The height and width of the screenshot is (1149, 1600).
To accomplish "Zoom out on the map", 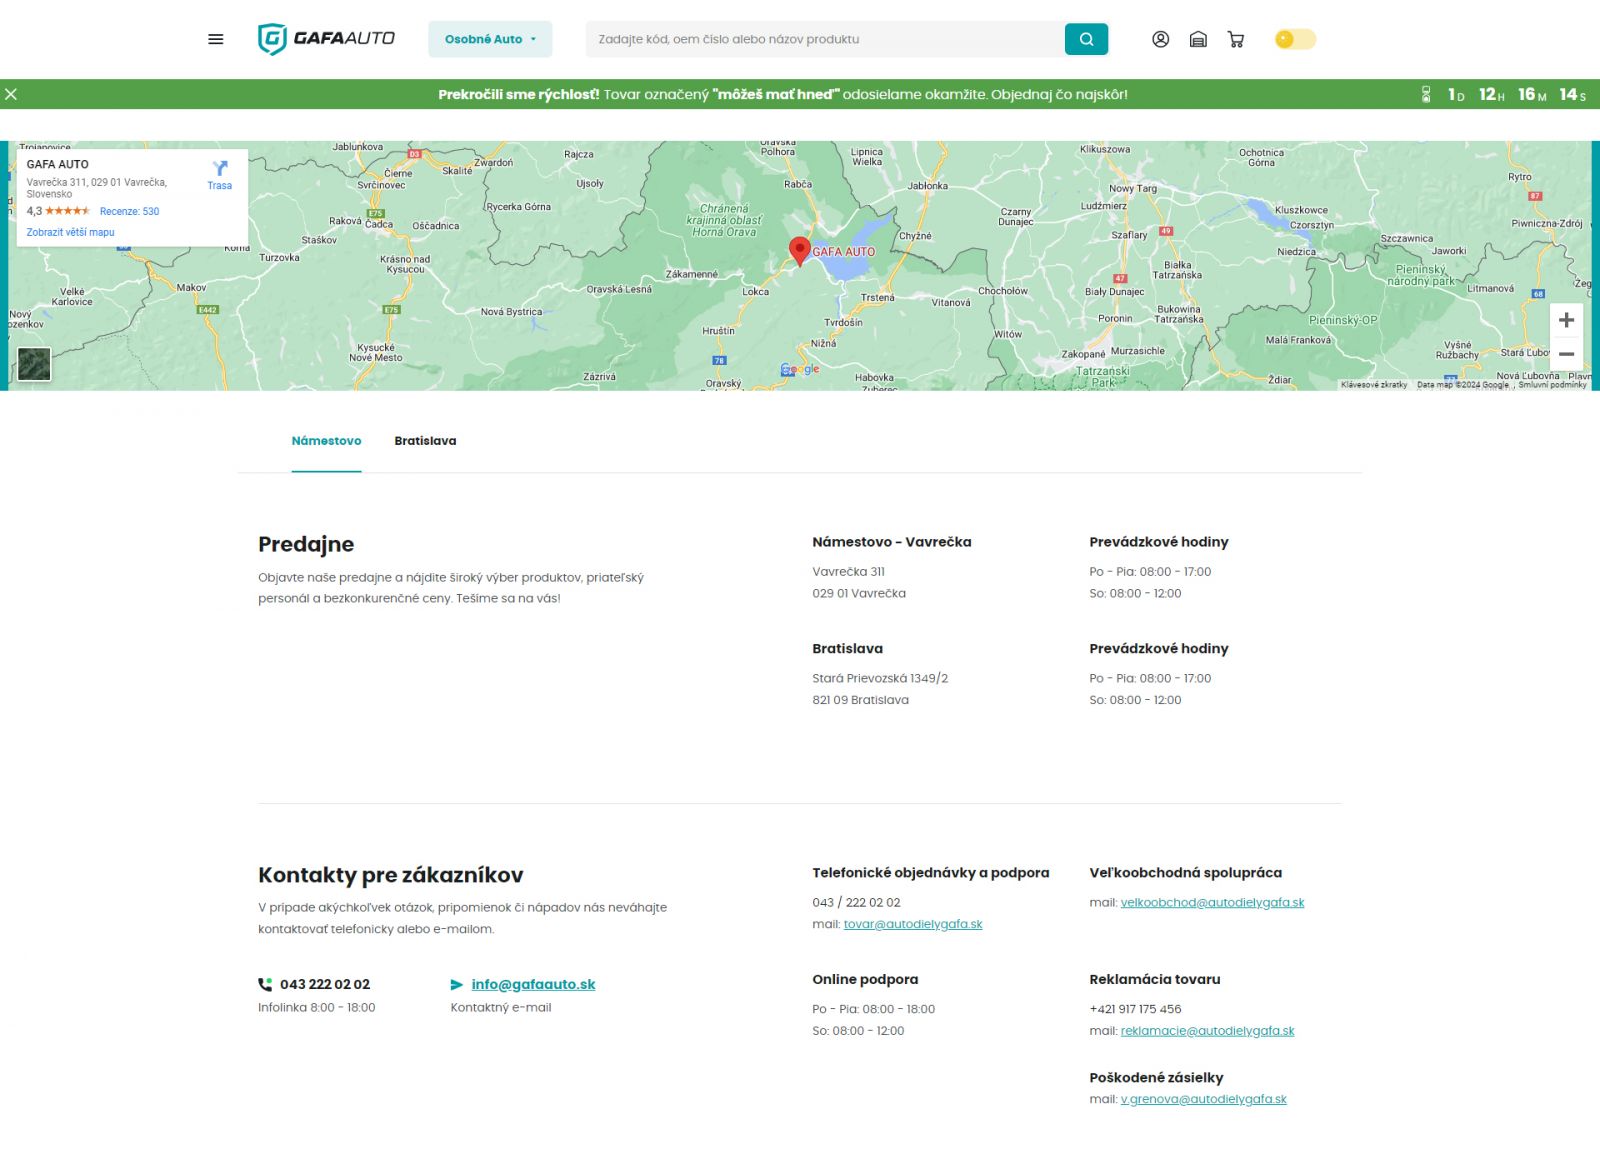I will pos(1566,354).
